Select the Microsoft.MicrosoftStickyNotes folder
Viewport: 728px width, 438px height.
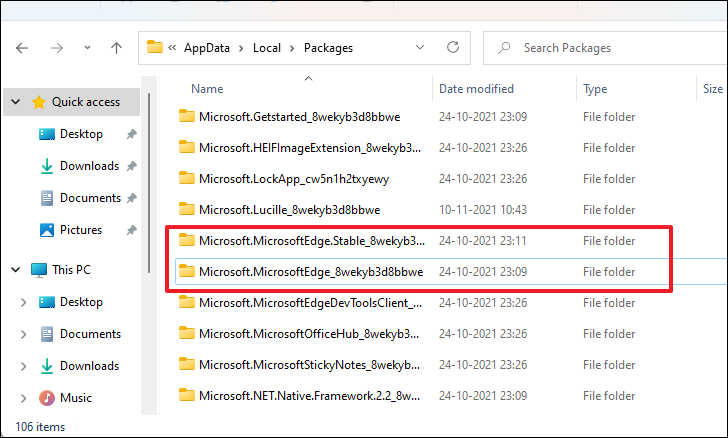coord(309,365)
